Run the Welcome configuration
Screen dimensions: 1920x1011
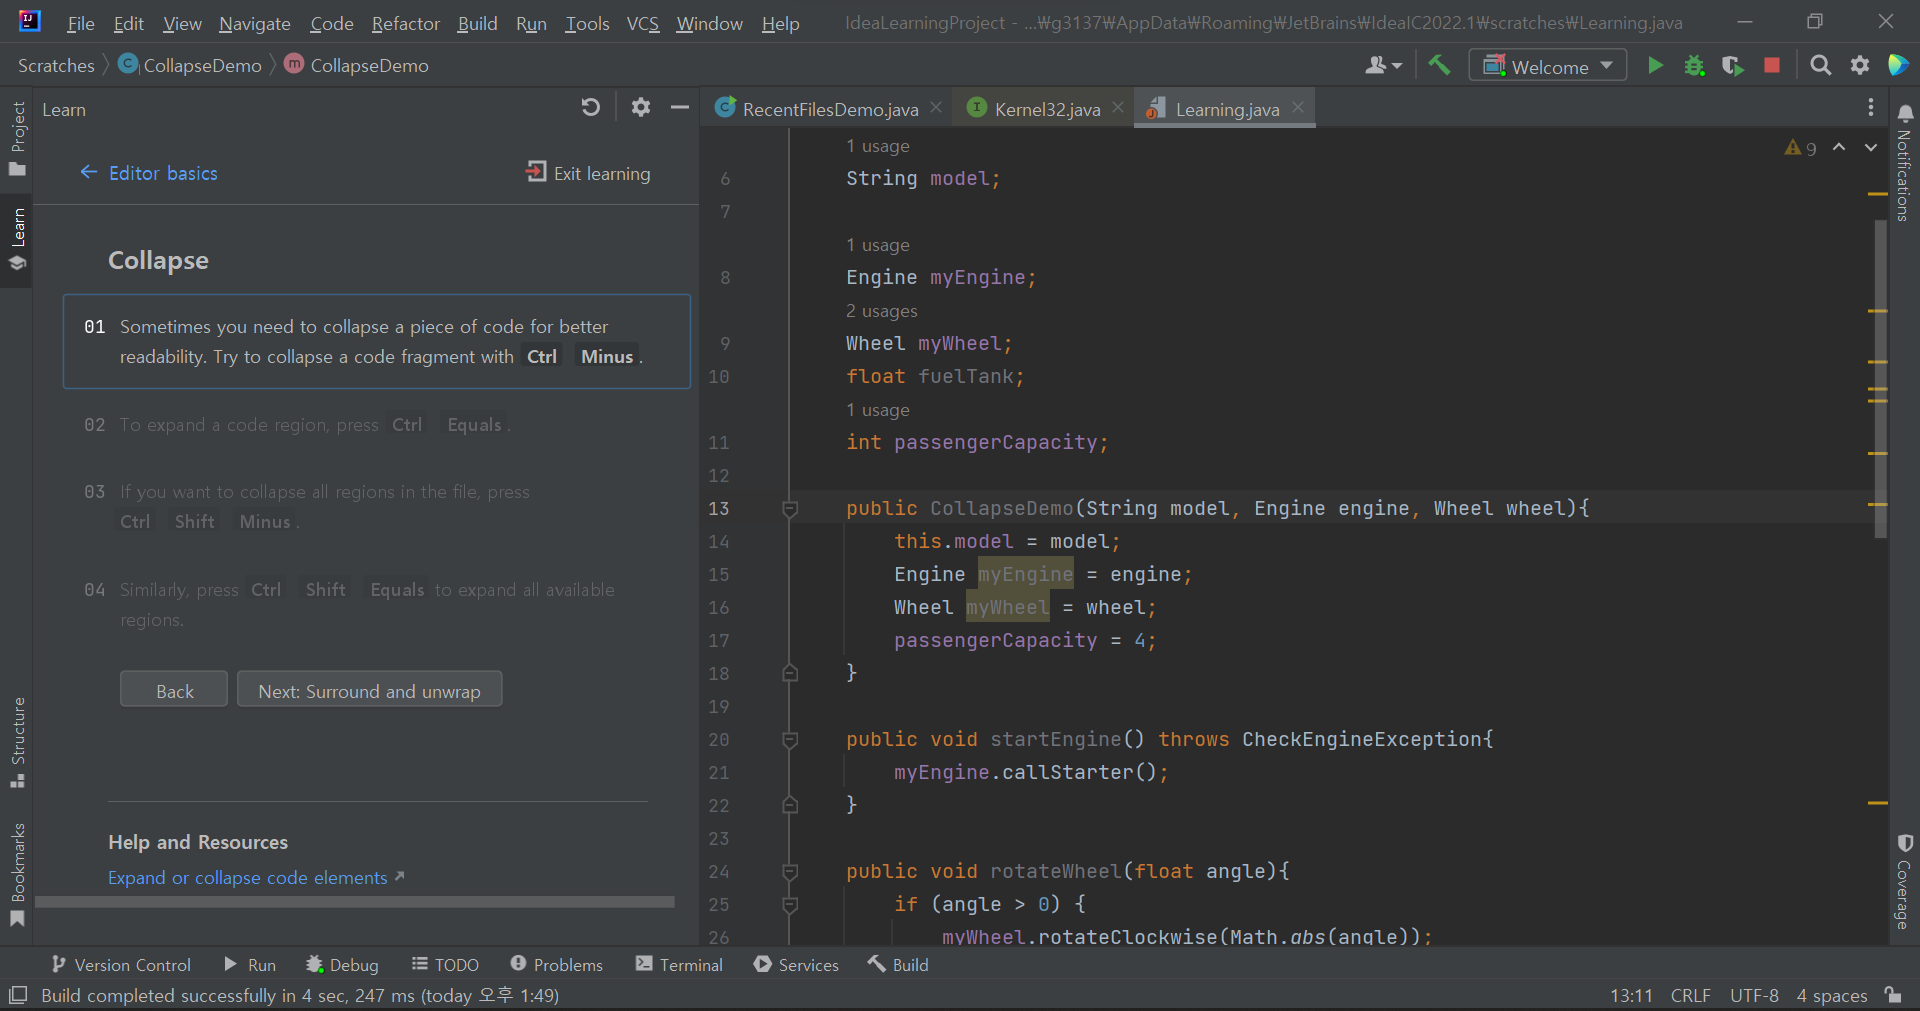(x=1655, y=65)
